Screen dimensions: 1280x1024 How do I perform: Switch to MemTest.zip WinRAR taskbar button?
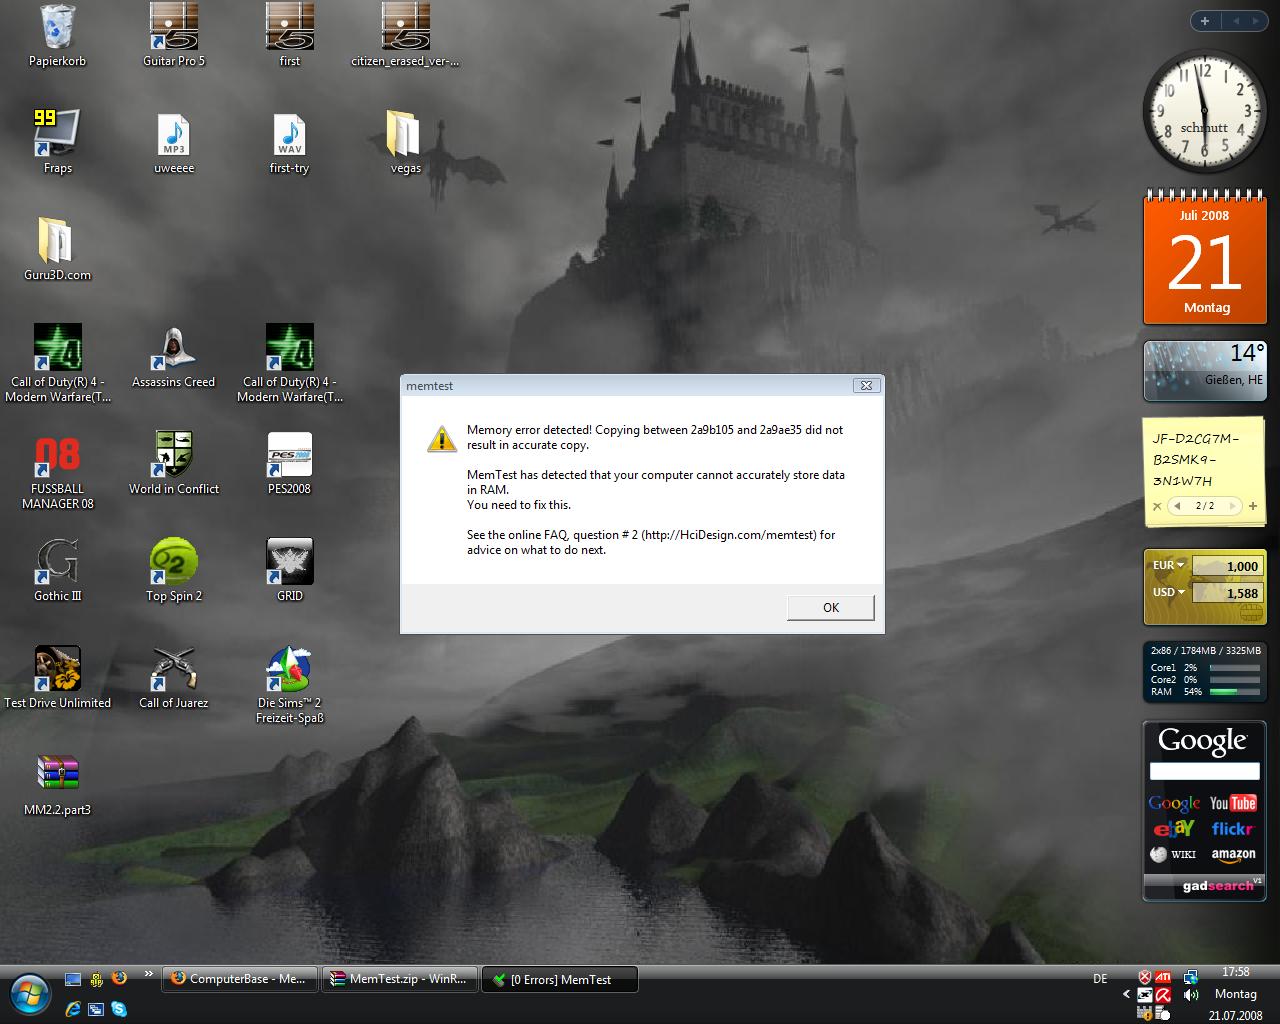pyautogui.click(x=400, y=979)
